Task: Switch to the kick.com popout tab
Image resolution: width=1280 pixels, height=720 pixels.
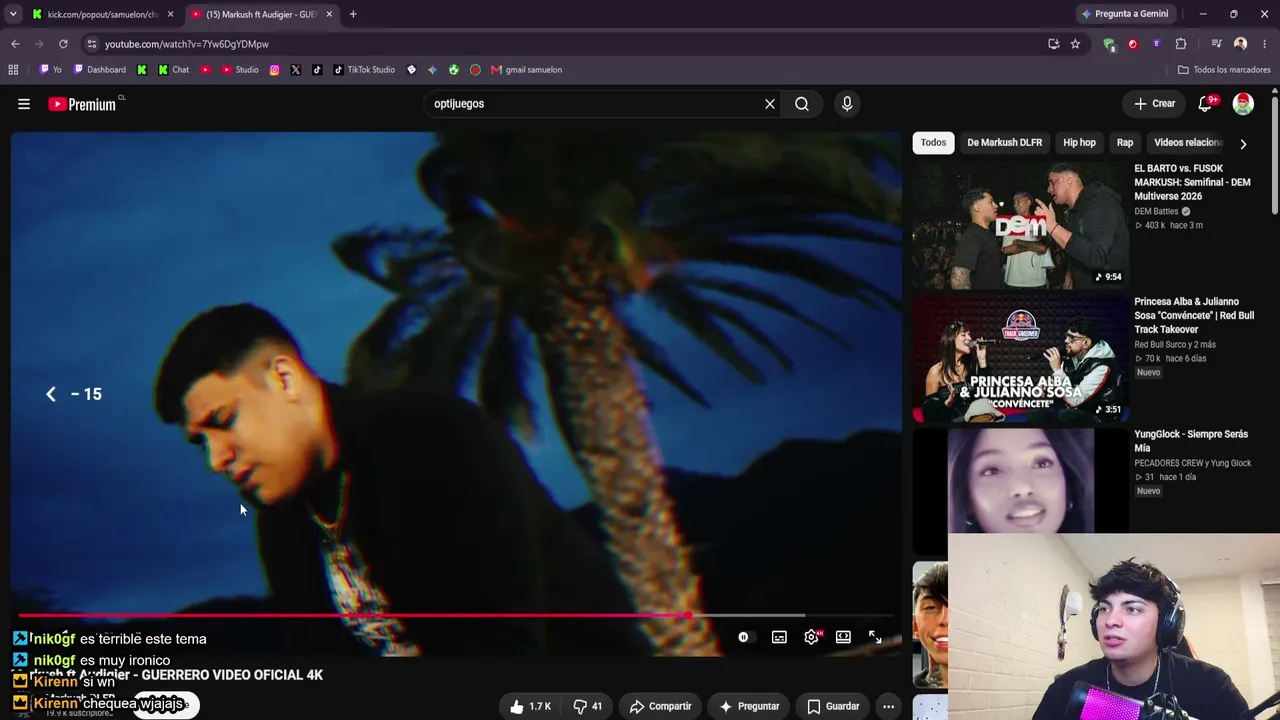Action: [x=103, y=14]
